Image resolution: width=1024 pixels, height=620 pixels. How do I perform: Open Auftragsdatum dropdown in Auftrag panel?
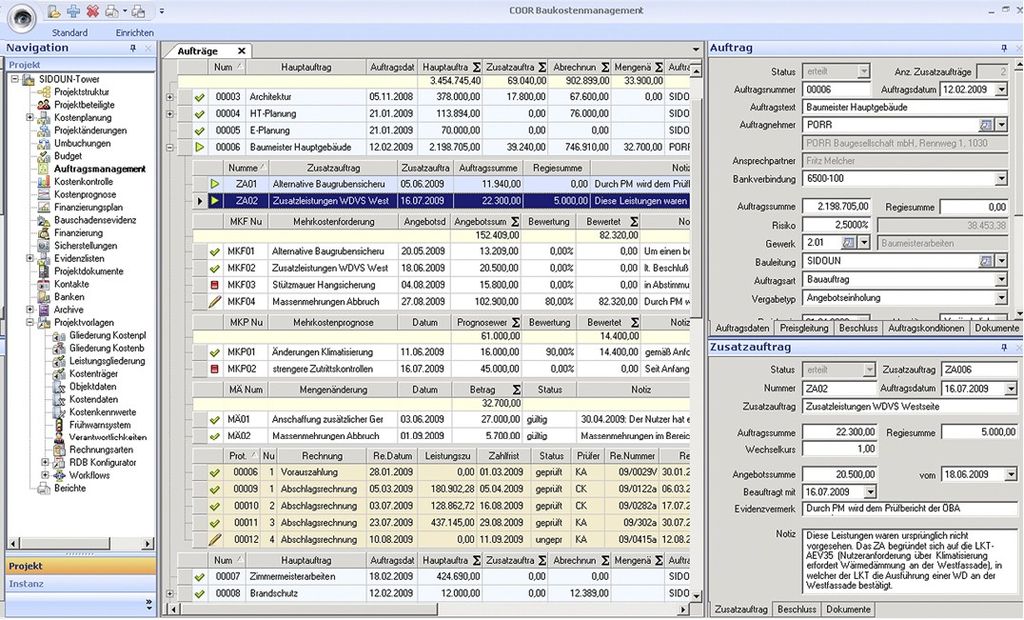point(1001,90)
